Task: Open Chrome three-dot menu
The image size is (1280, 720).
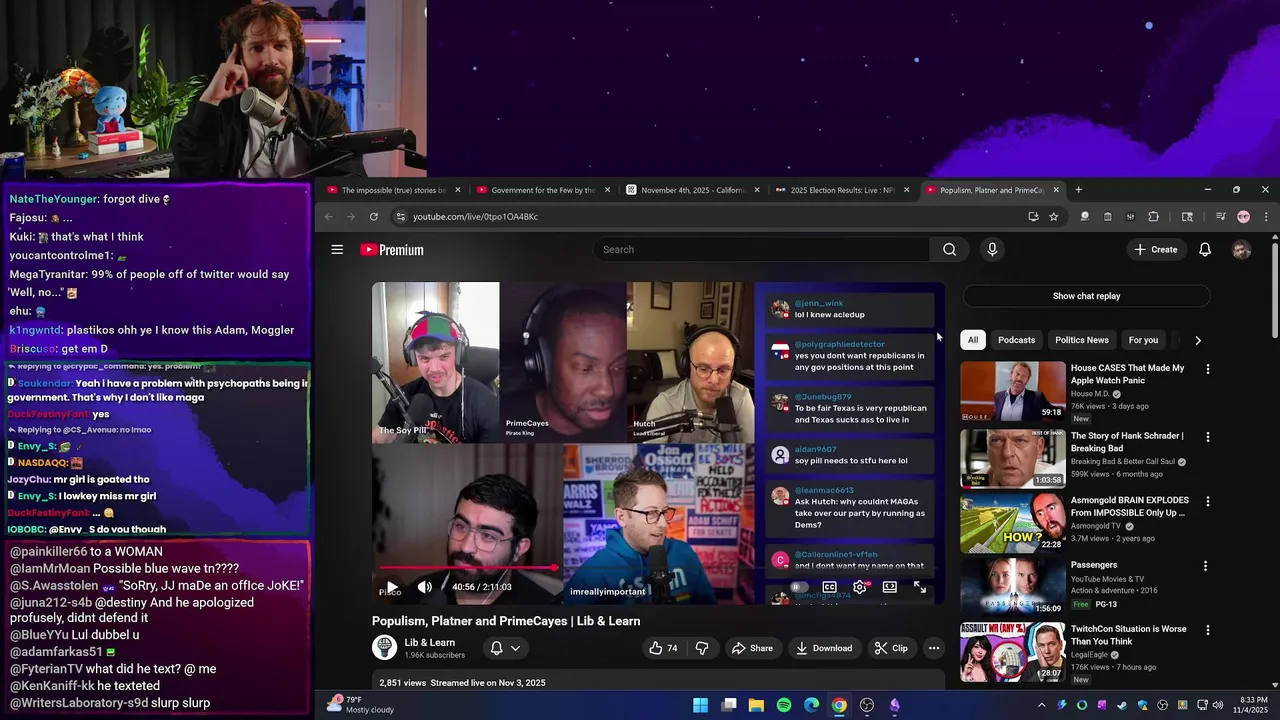Action: tap(1266, 217)
